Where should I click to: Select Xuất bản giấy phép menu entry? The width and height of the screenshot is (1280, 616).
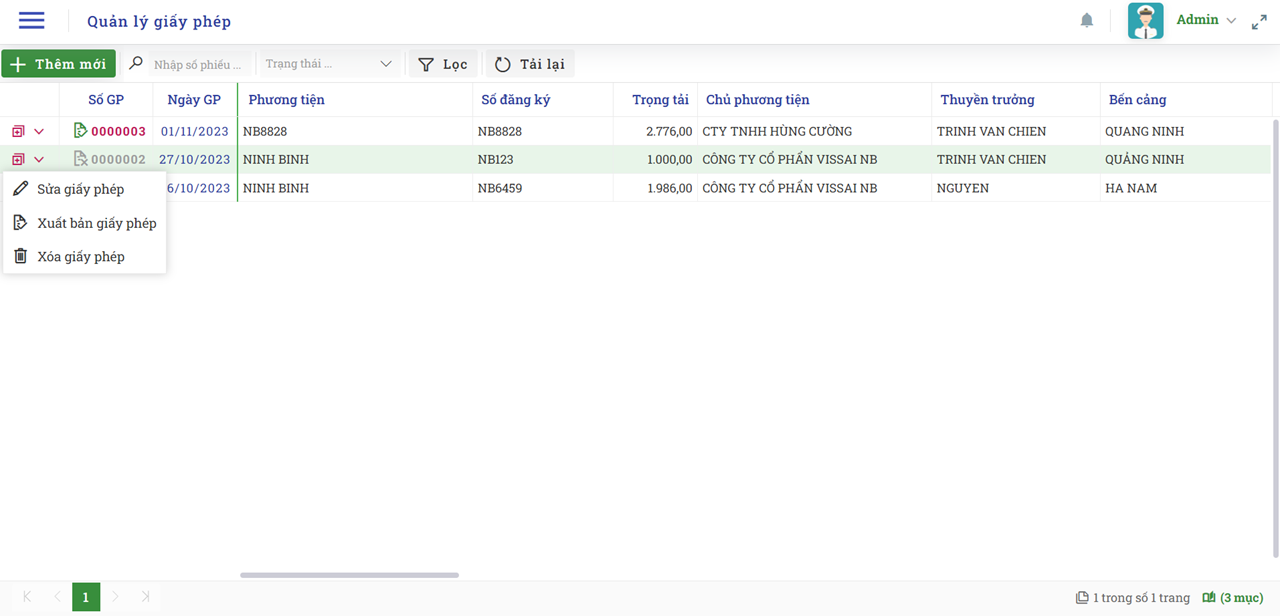[x=96, y=223]
